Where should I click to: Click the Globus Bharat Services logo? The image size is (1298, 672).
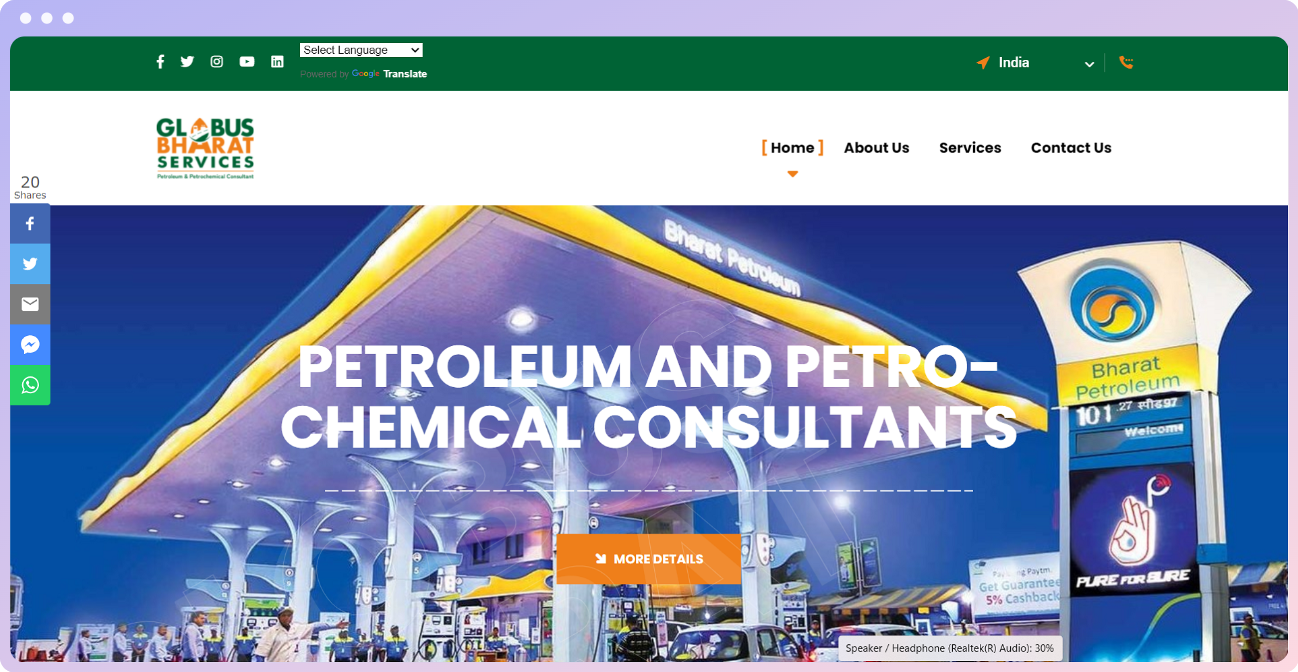(205, 148)
